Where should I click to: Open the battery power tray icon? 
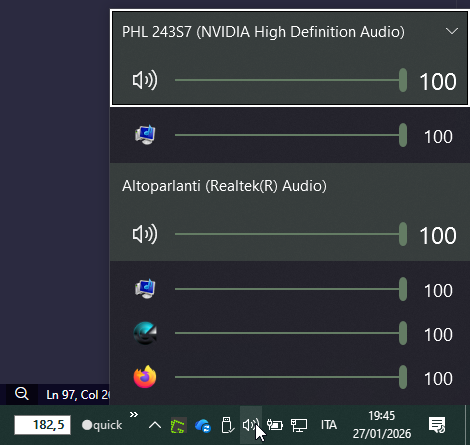tap(275, 425)
